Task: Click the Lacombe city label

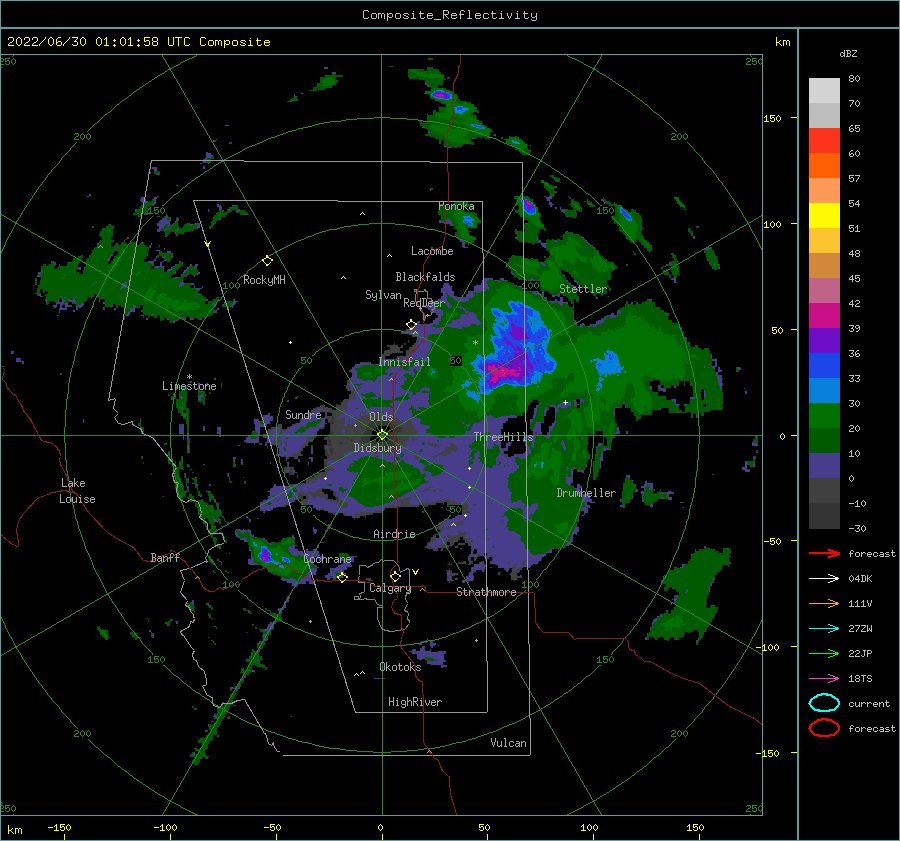Action: 432,251
